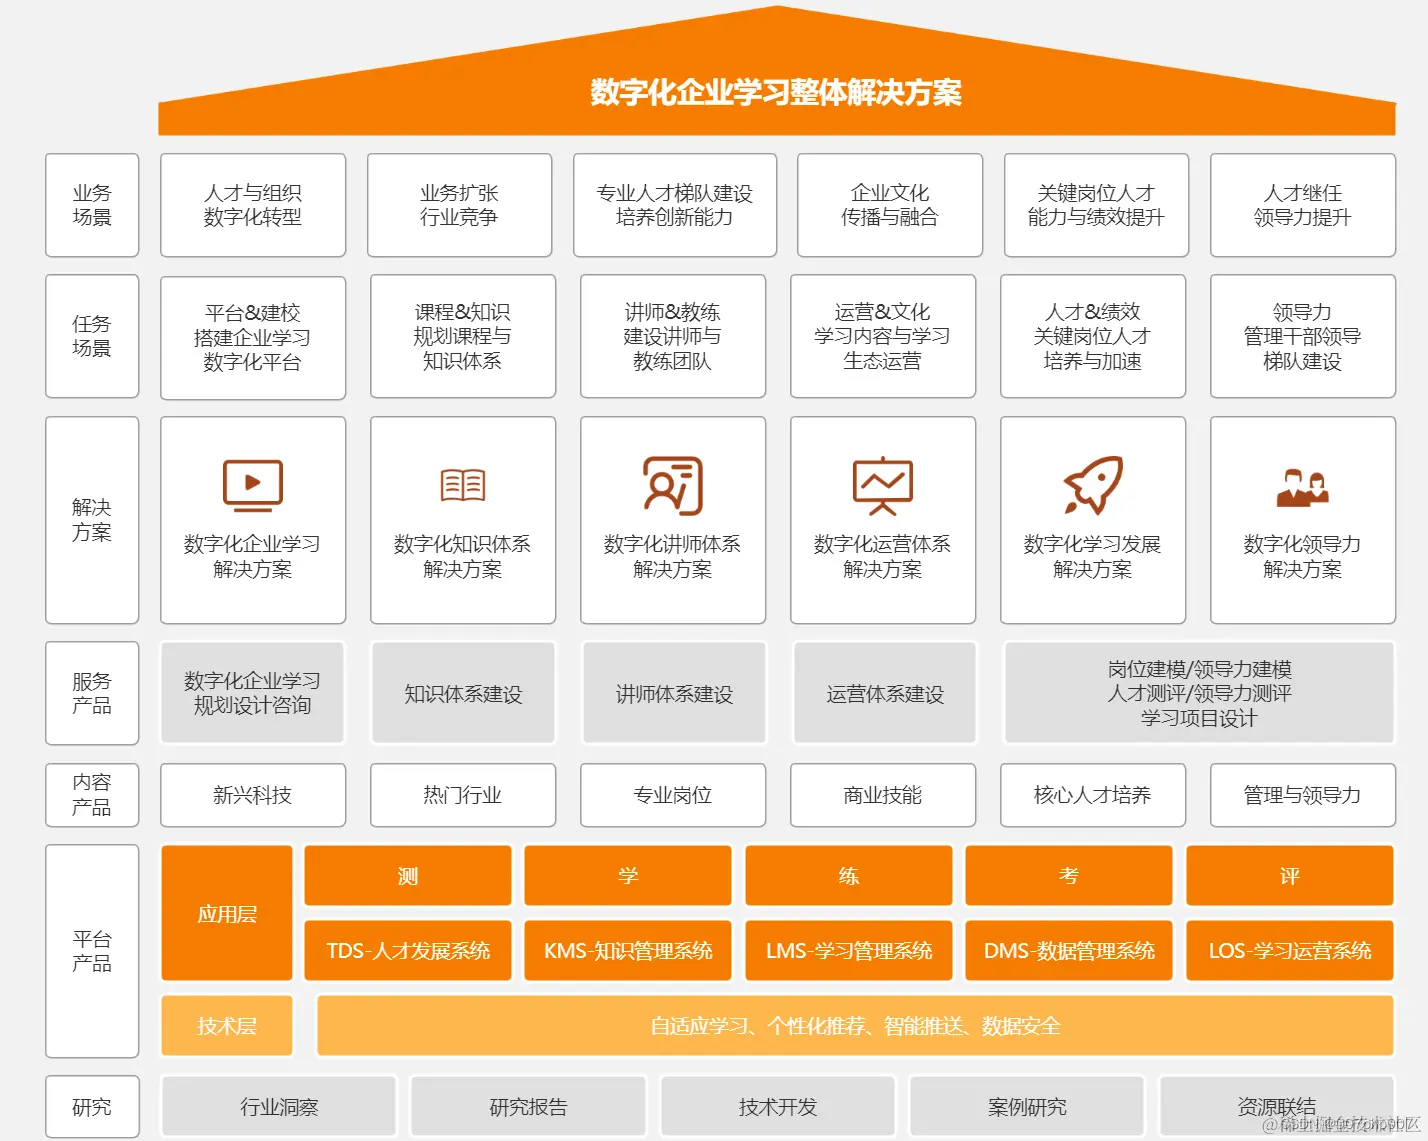The width and height of the screenshot is (1428, 1141).
Task: Click the 企业文化传播与融合 box
Action: 890,205
